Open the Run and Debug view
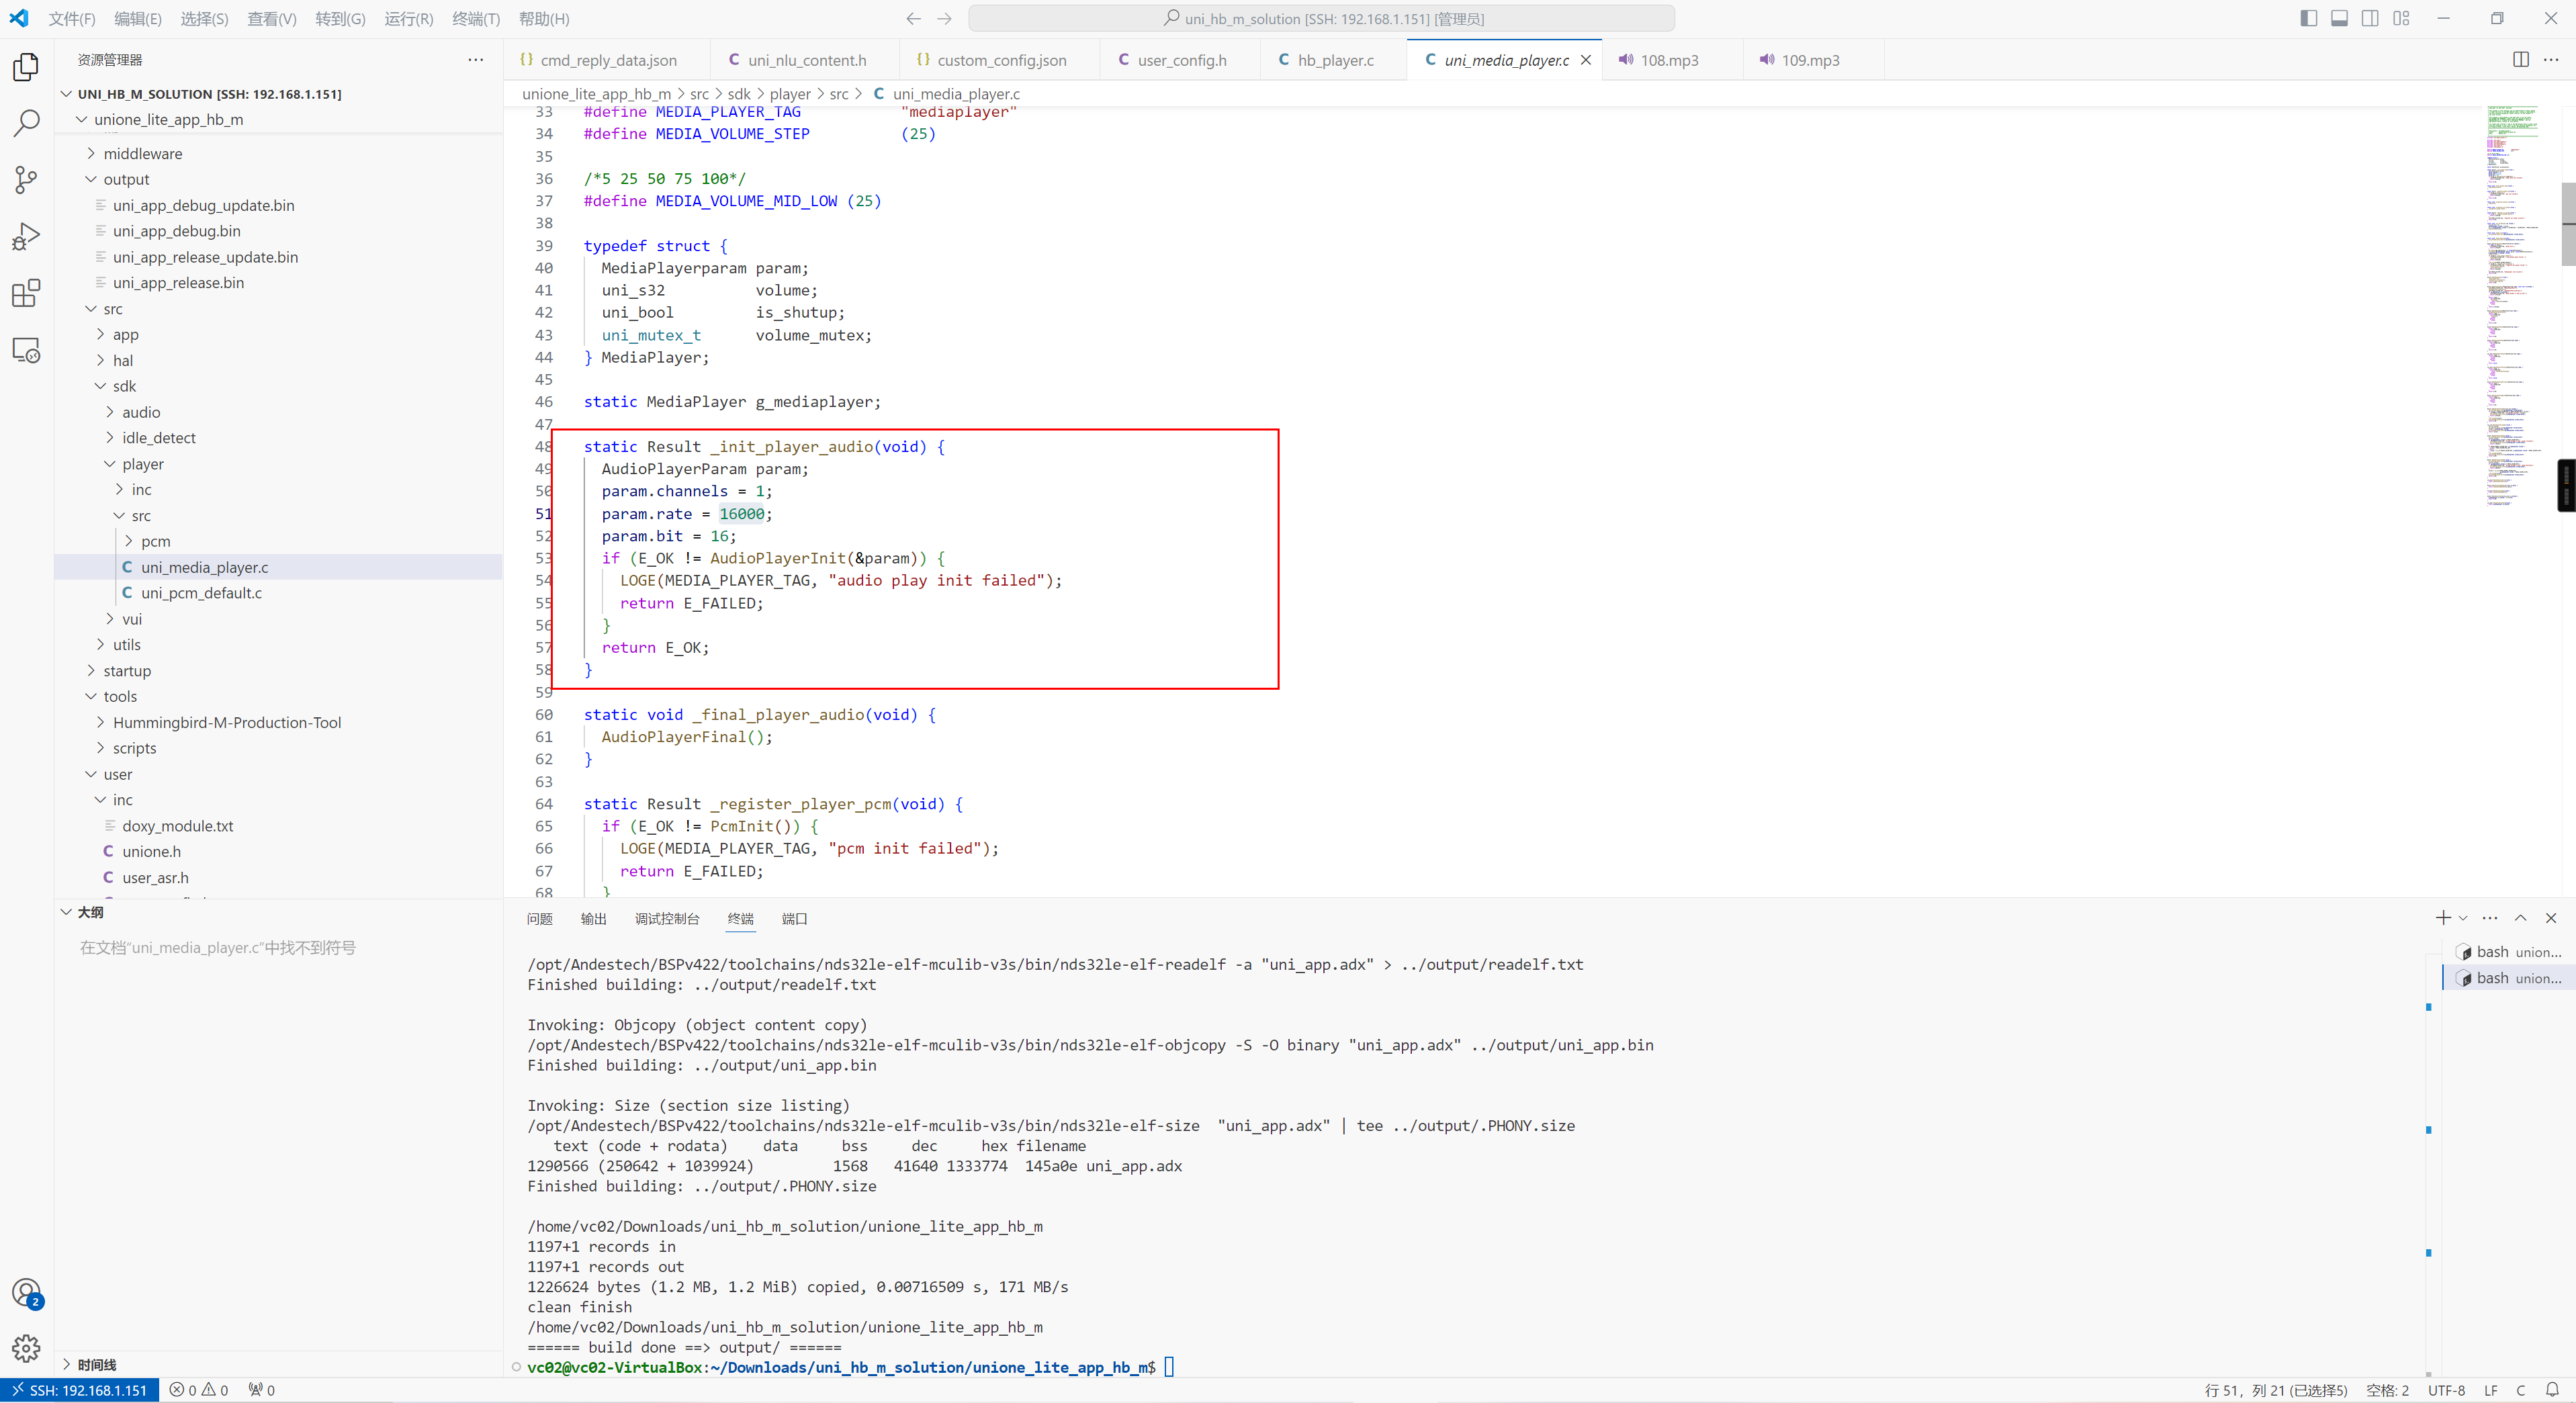The image size is (2576, 1403). coord(26,237)
